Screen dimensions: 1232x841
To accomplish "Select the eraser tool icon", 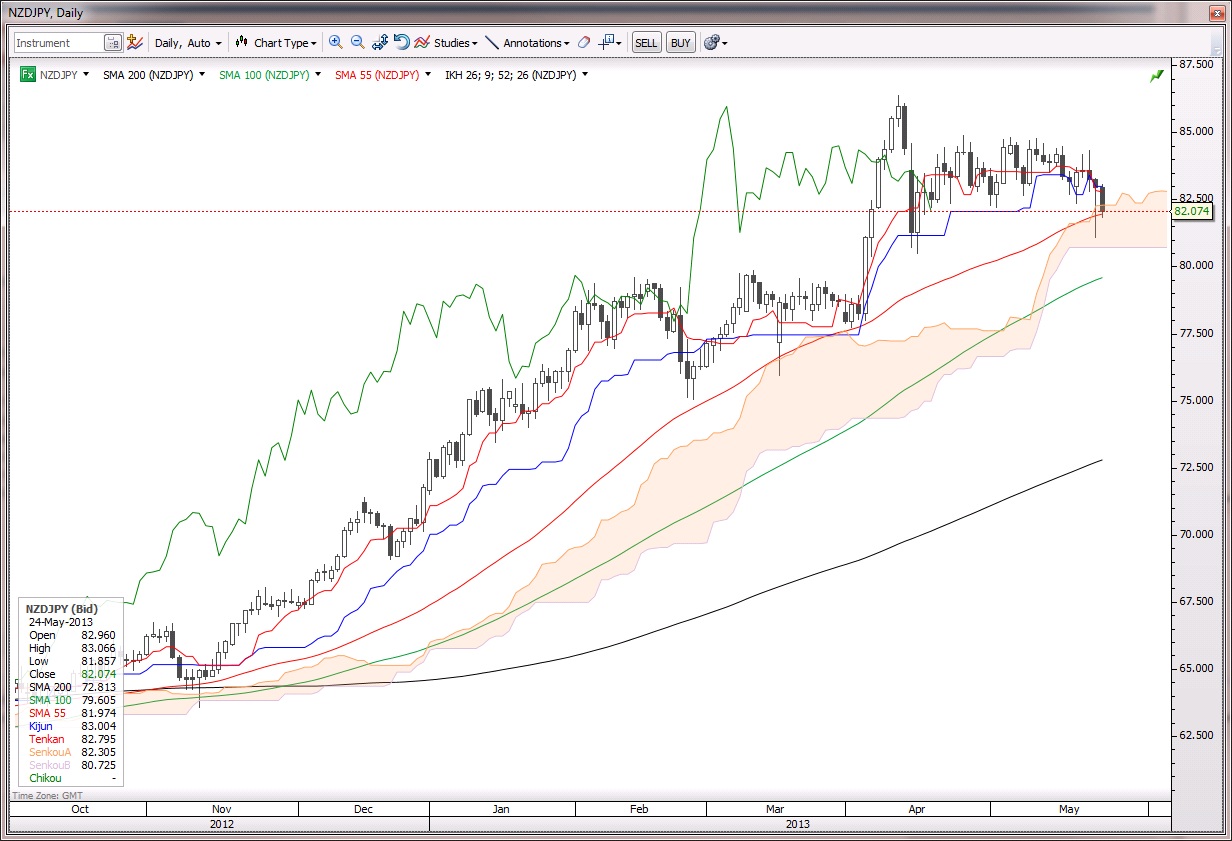I will point(584,43).
